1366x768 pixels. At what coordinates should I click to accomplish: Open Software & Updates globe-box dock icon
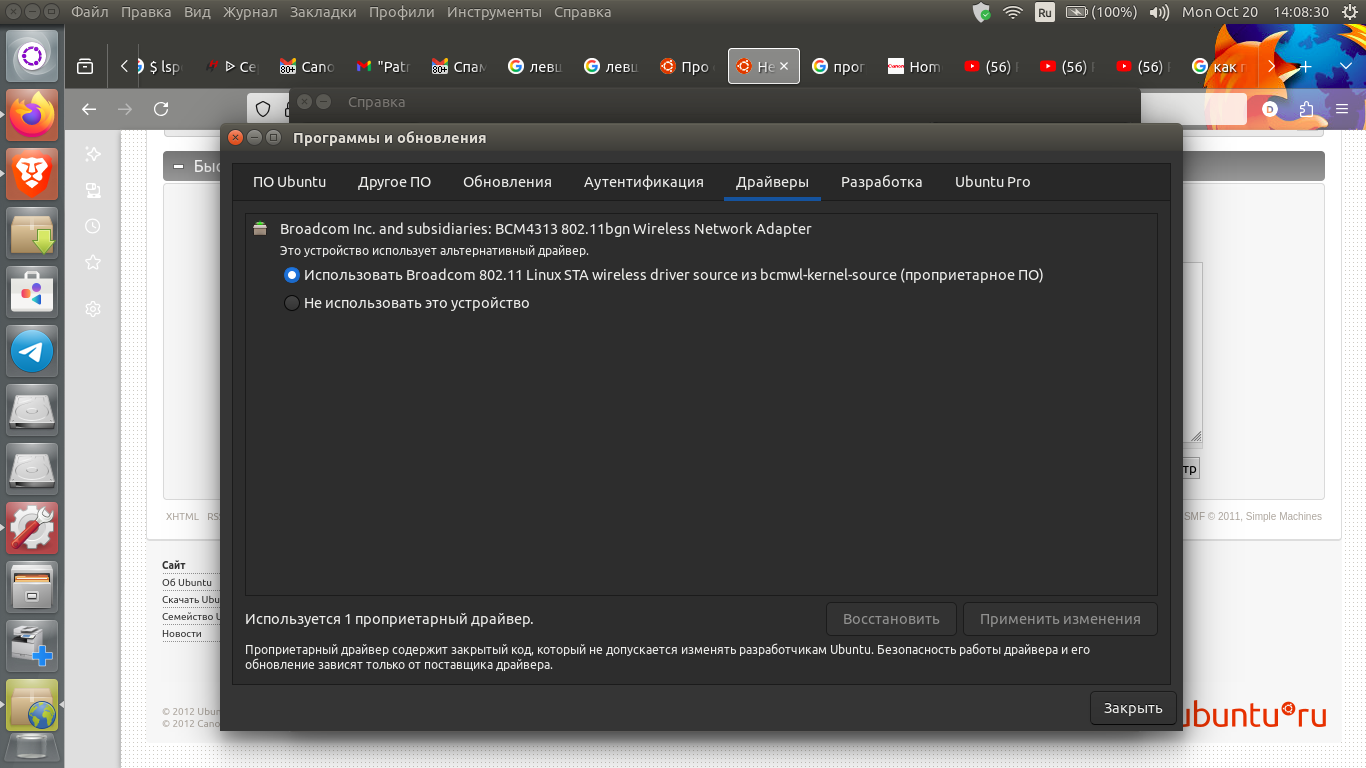(33, 704)
